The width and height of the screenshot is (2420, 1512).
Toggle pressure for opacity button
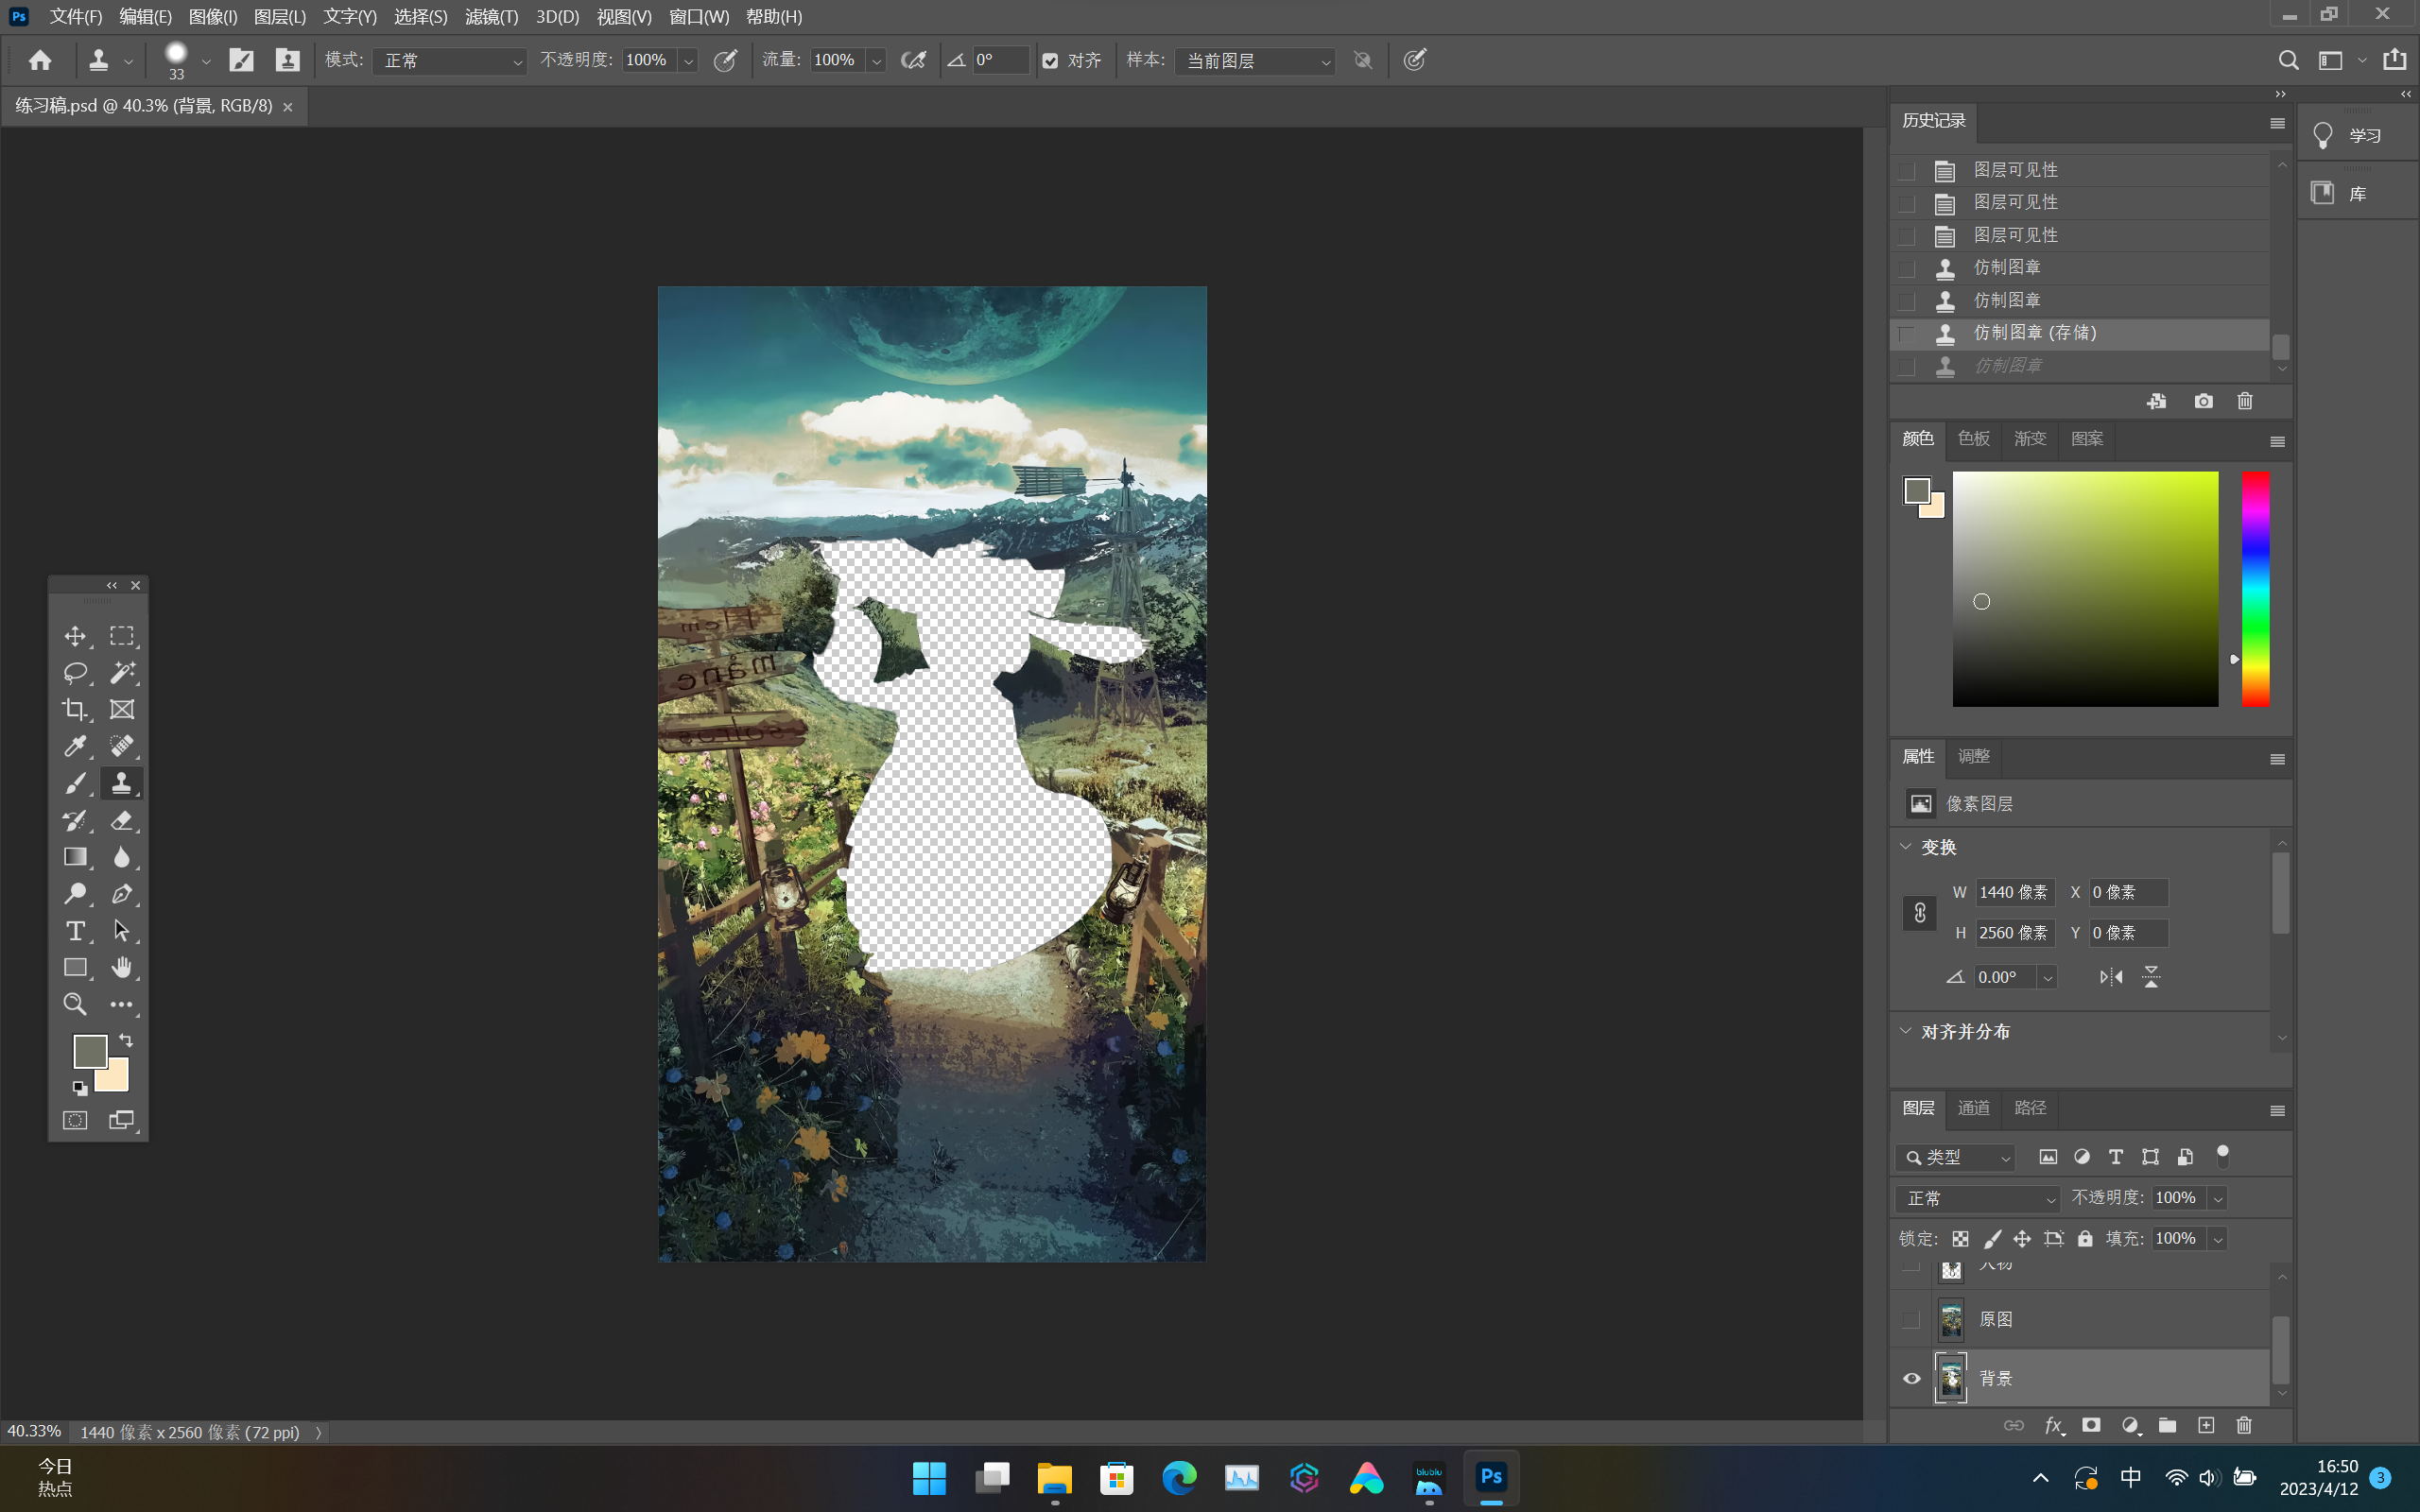[x=726, y=61]
